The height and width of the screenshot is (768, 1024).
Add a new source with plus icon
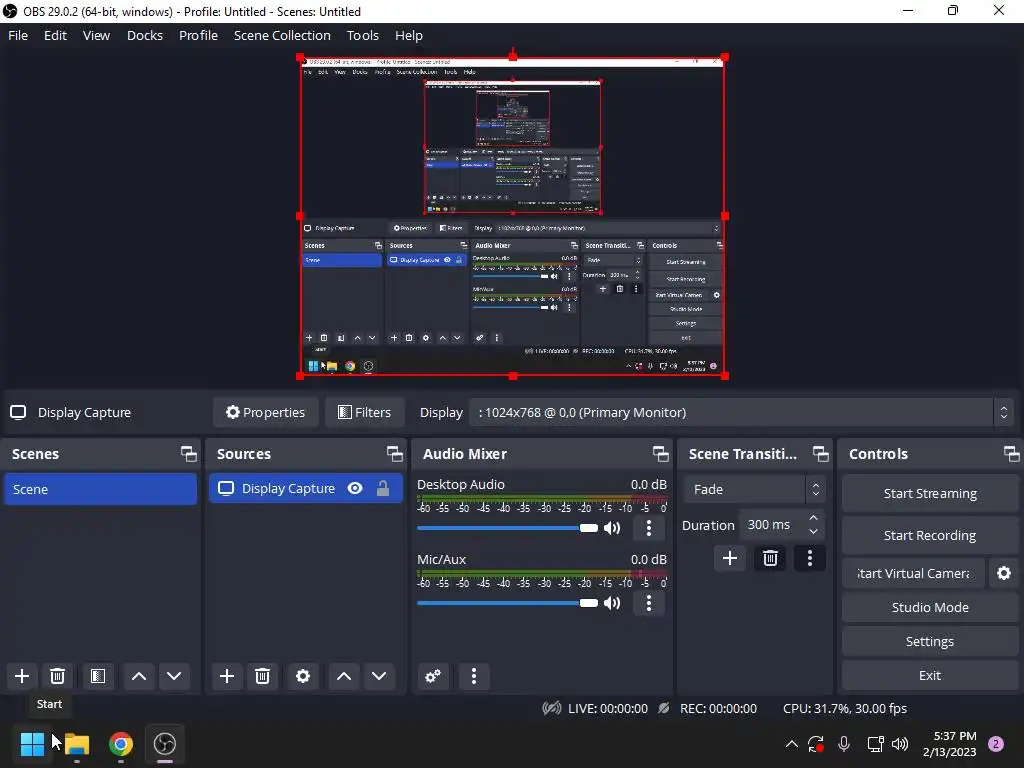tap(227, 676)
